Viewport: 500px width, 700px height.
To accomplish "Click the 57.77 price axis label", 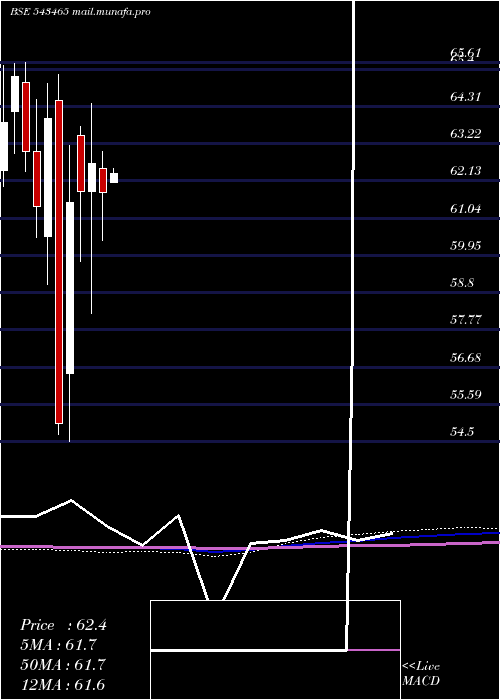I will [x=466, y=320].
